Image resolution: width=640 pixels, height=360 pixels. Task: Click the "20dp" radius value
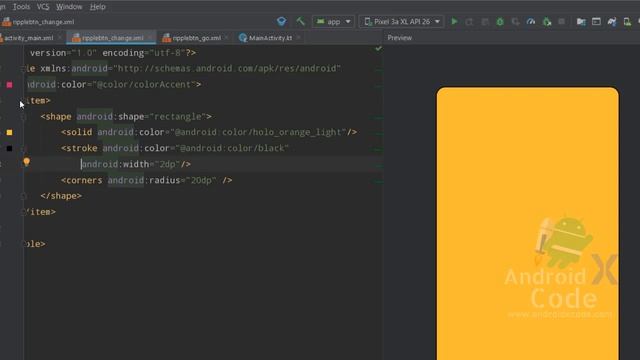click(x=201, y=180)
